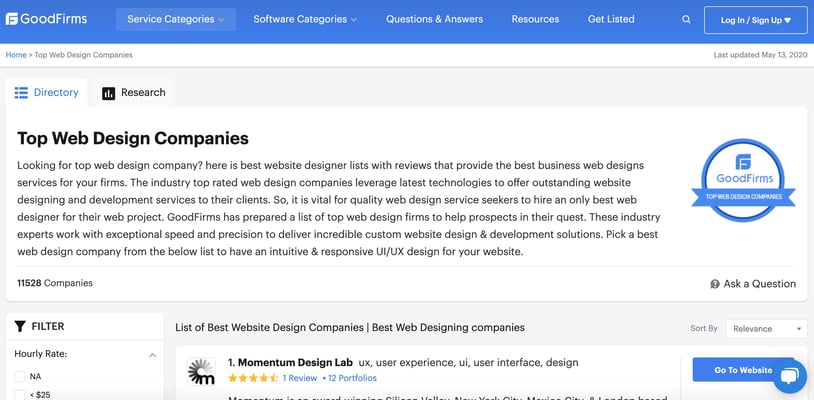814x400 pixels.
Task: Click the Ask a Question help icon
Action: click(715, 284)
